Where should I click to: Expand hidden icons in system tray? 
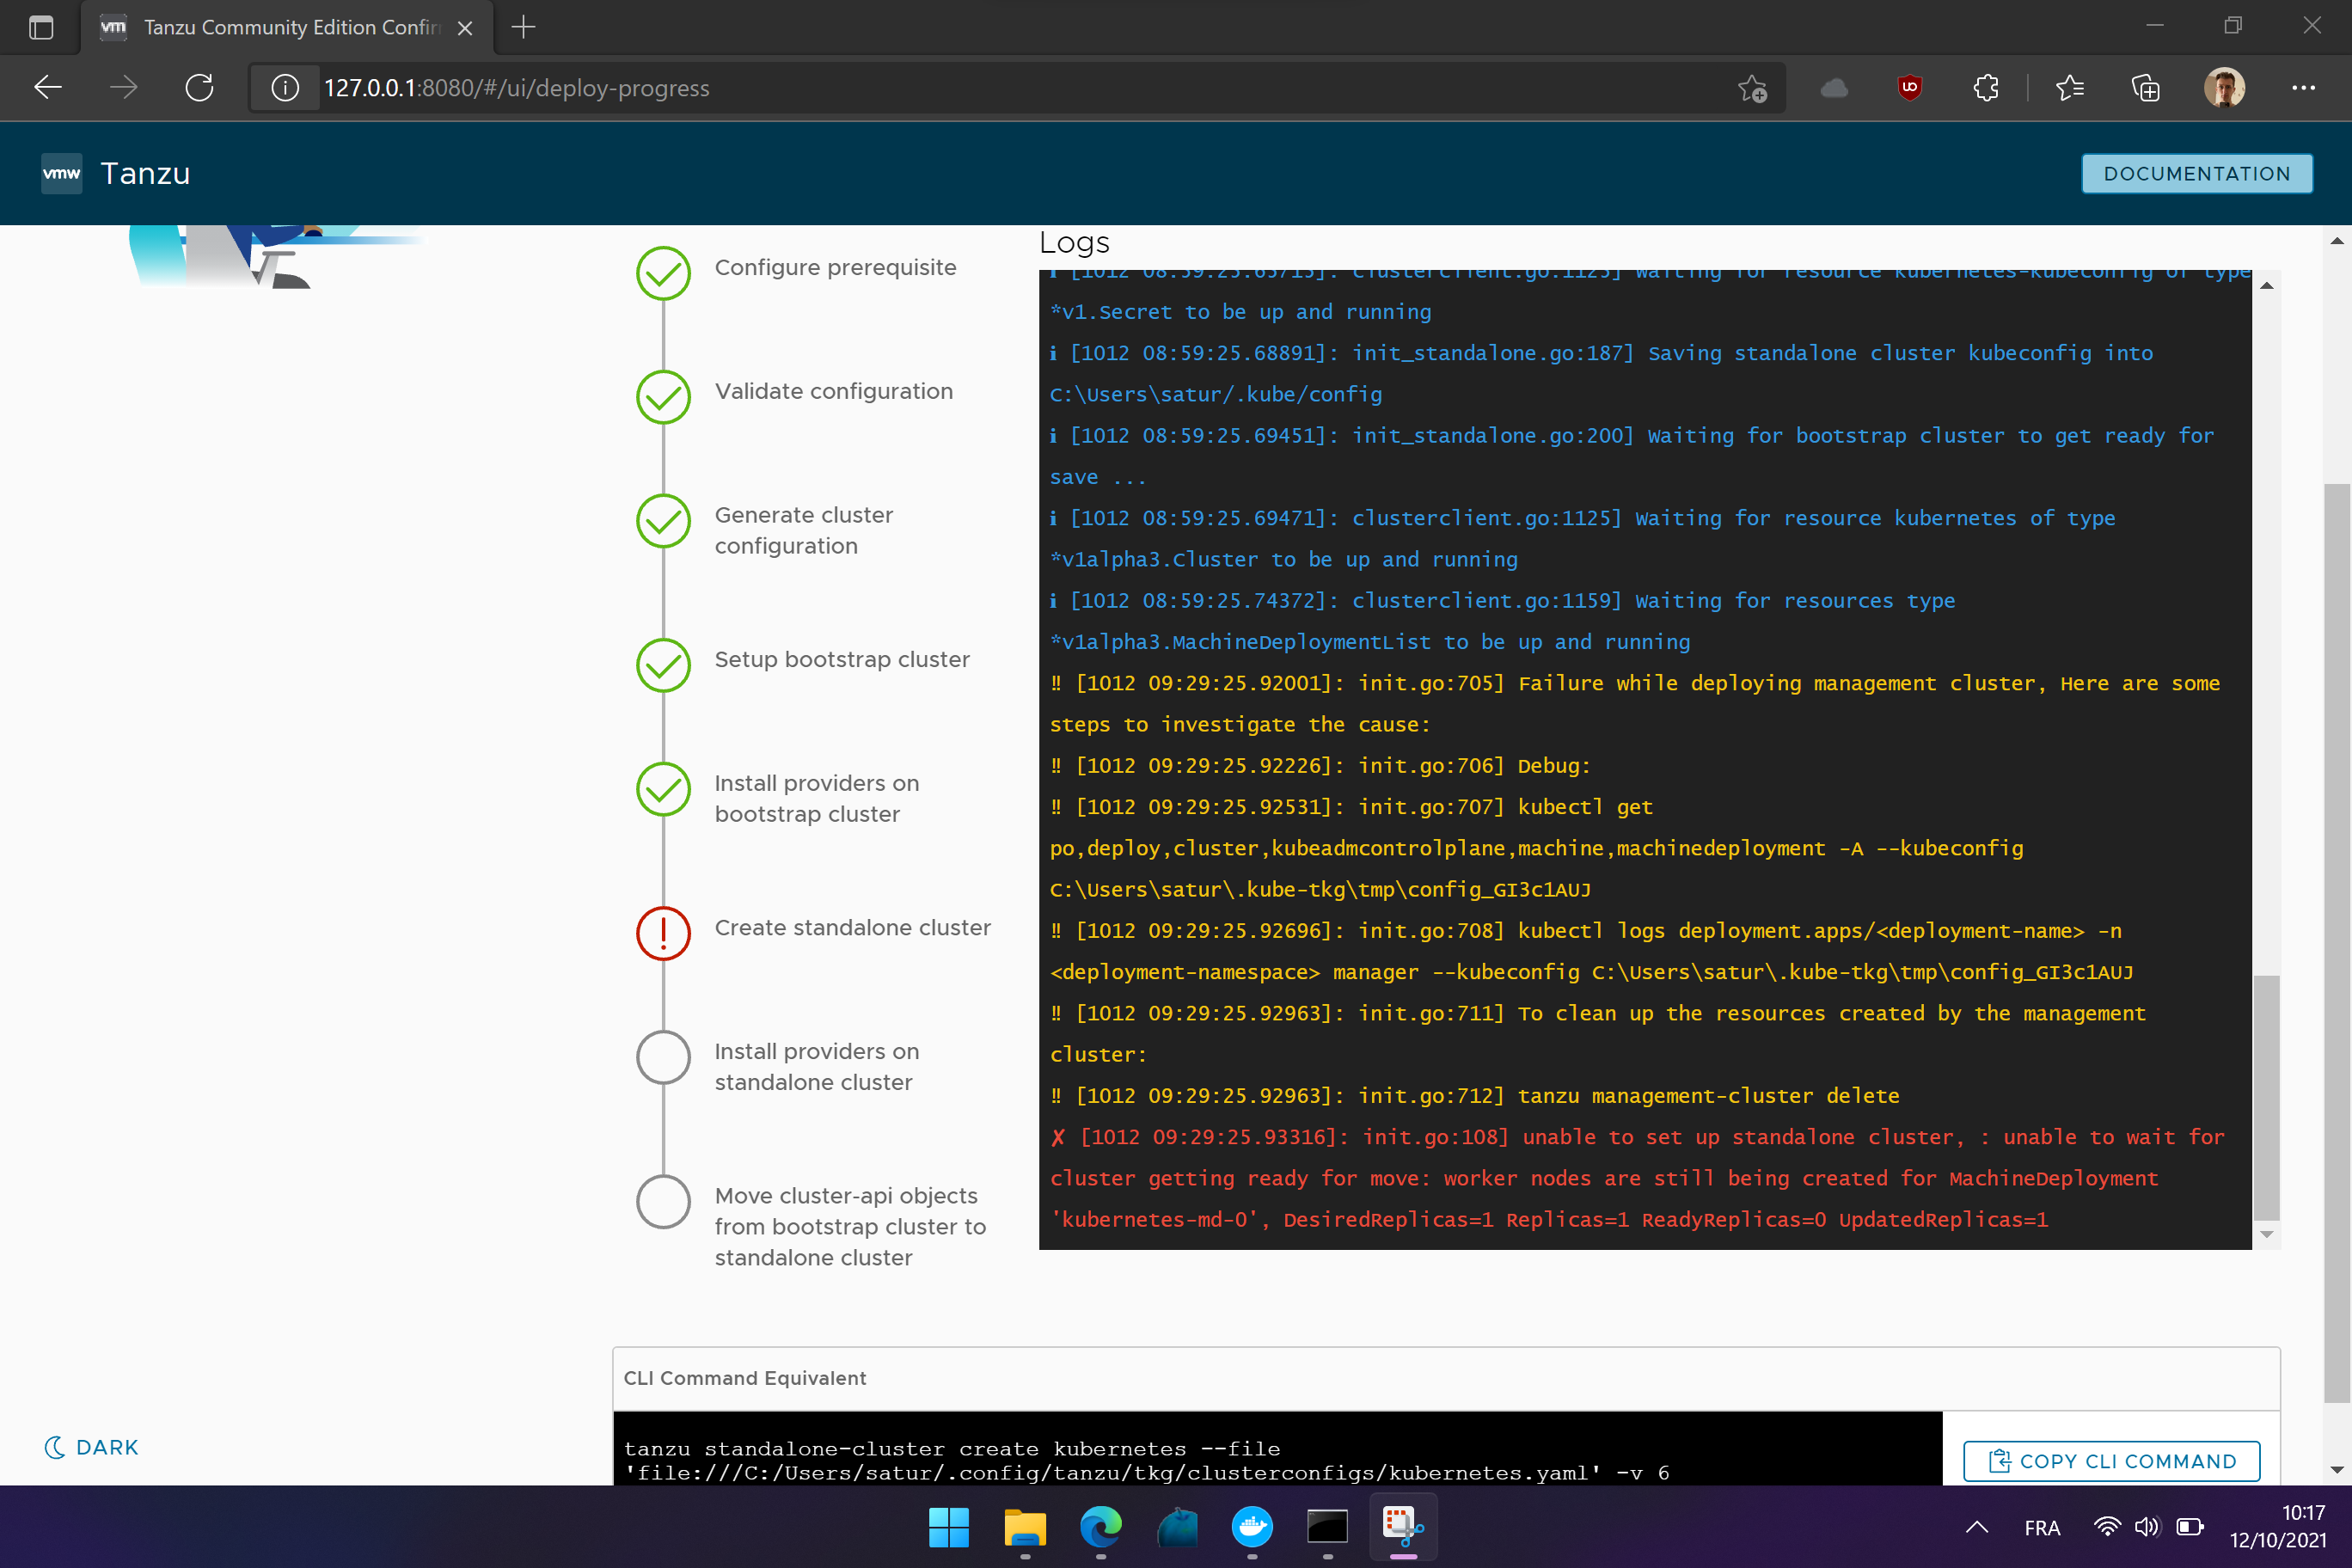pos(1977,1527)
